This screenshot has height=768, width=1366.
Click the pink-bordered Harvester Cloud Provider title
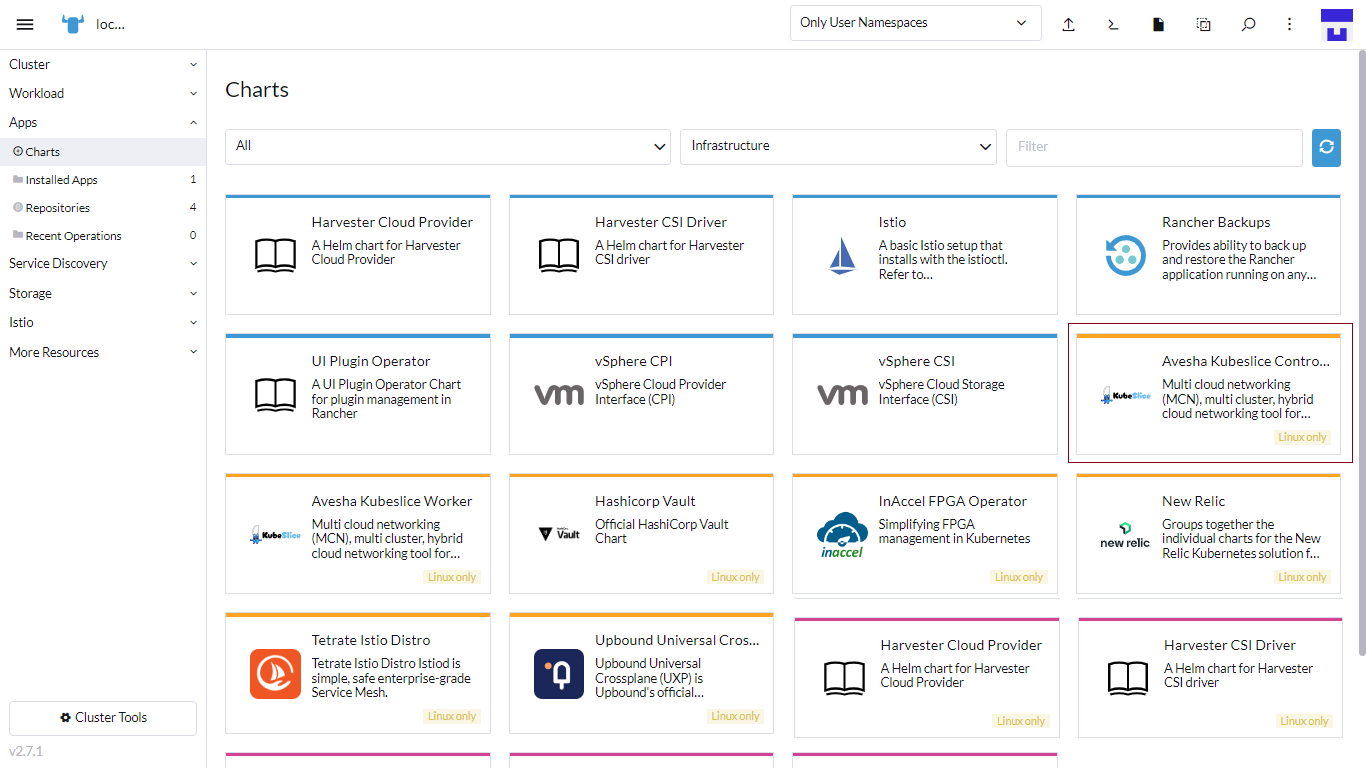pos(961,645)
